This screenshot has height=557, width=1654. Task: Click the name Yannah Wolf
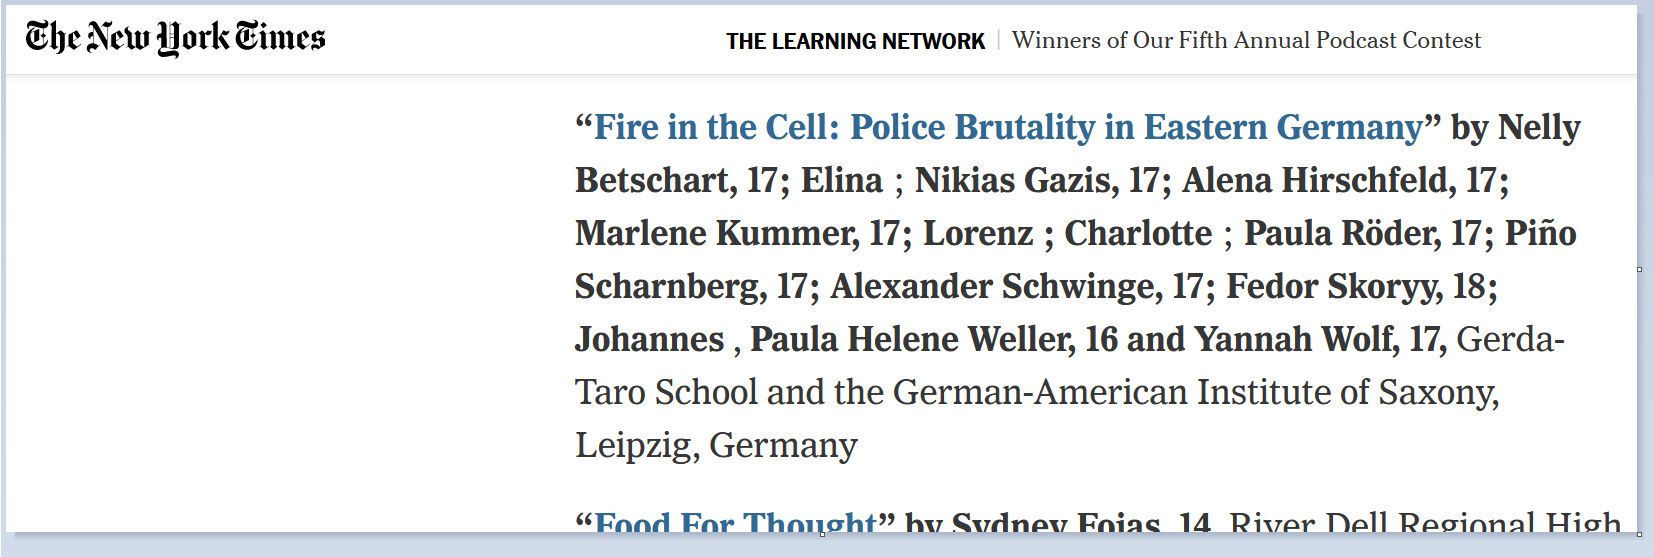point(1295,339)
